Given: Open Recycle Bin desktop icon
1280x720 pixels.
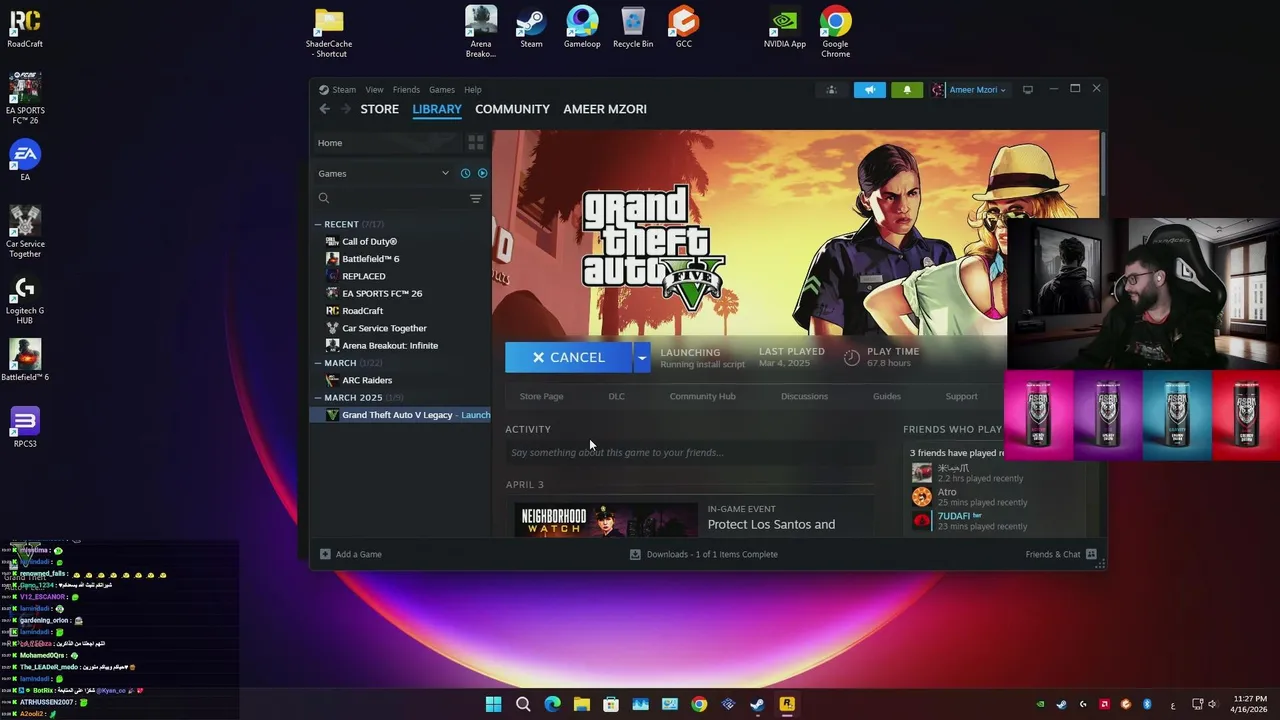Looking at the screenshot, I should tap(633, 27).
